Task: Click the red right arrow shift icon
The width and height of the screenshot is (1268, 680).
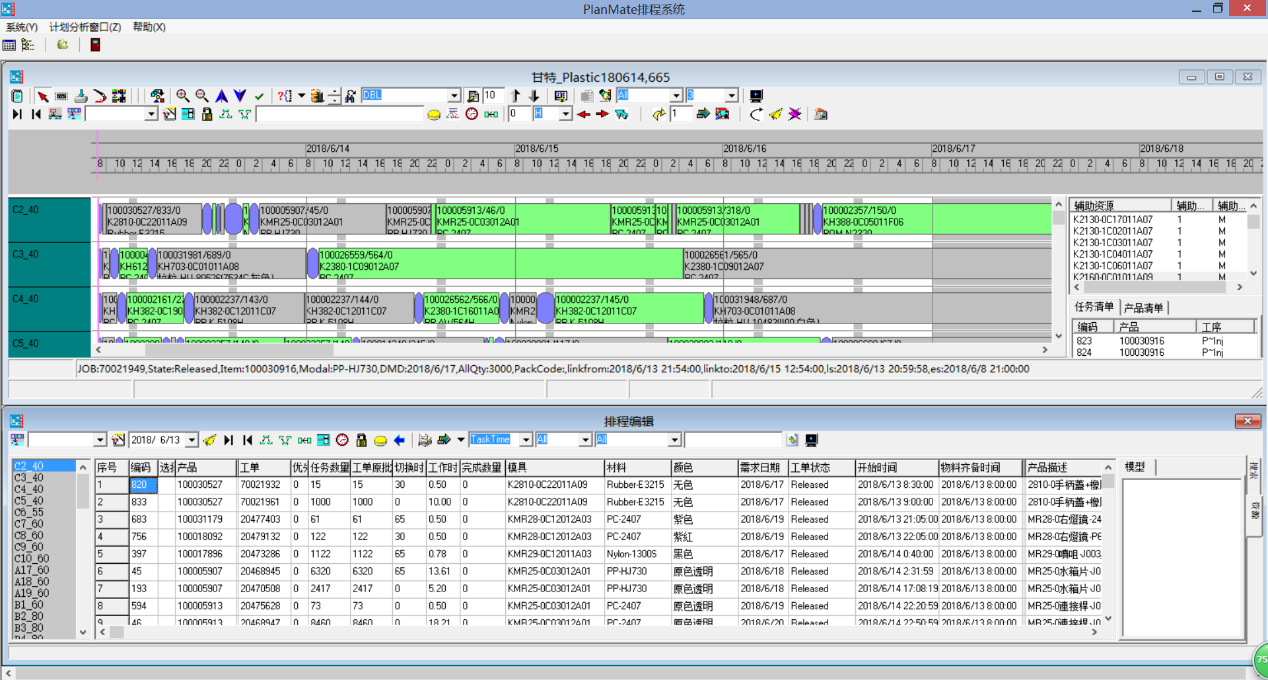Action: [x=601, y=115]
